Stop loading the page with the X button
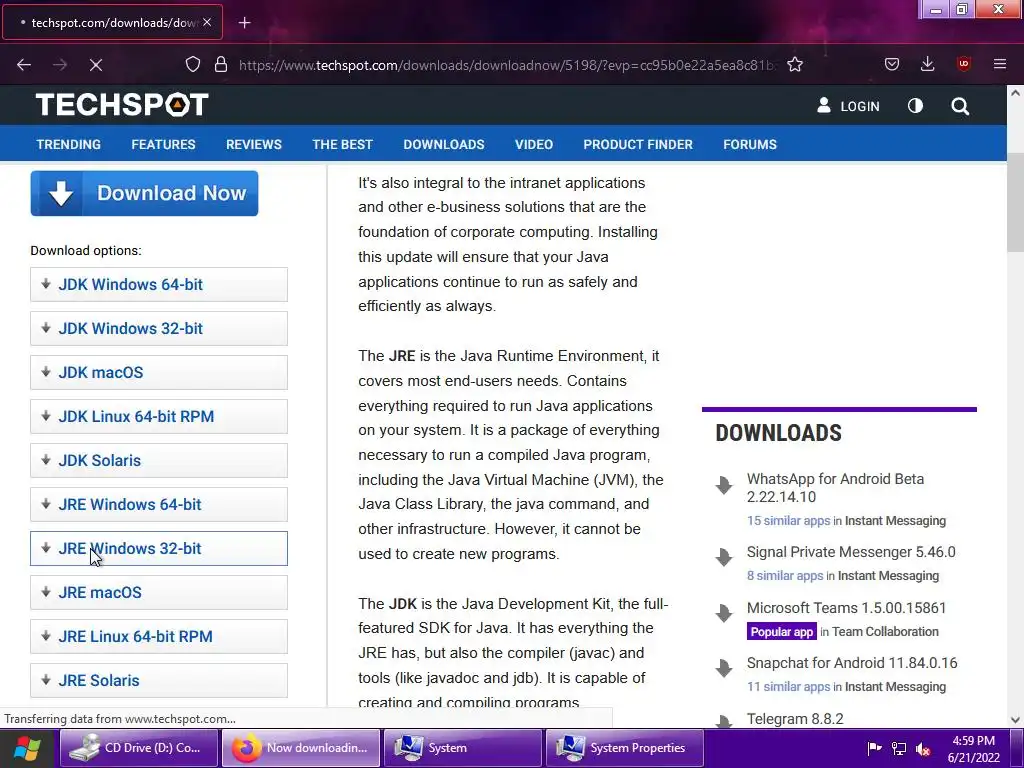The image size is (1024, 768). [96, 65]
